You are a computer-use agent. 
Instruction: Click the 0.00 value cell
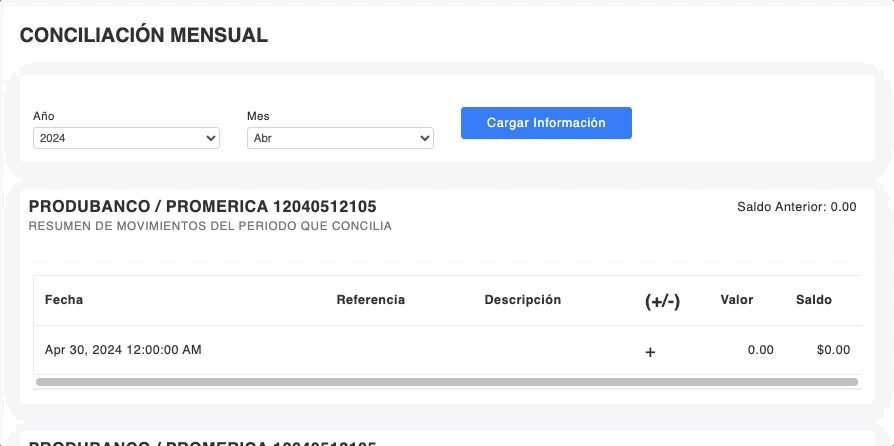coord(760,350)
